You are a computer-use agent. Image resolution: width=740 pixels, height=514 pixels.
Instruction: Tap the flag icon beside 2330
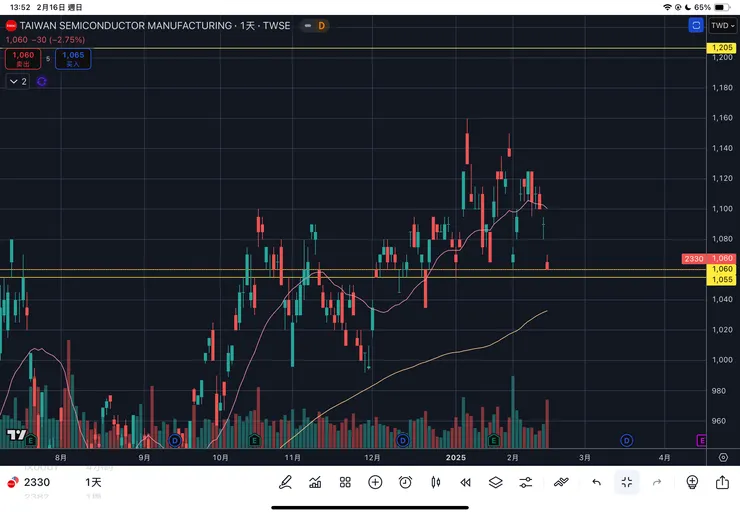point(13,482)
